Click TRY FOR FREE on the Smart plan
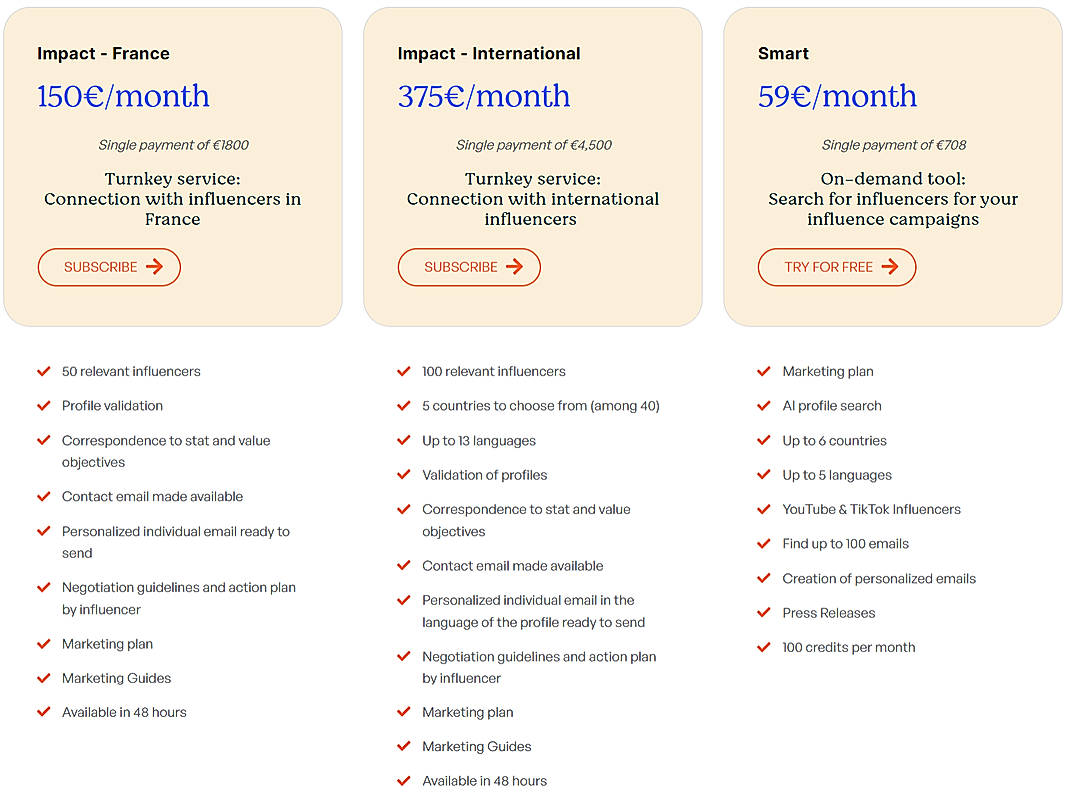1070x797 pixels. pos(837,267)
